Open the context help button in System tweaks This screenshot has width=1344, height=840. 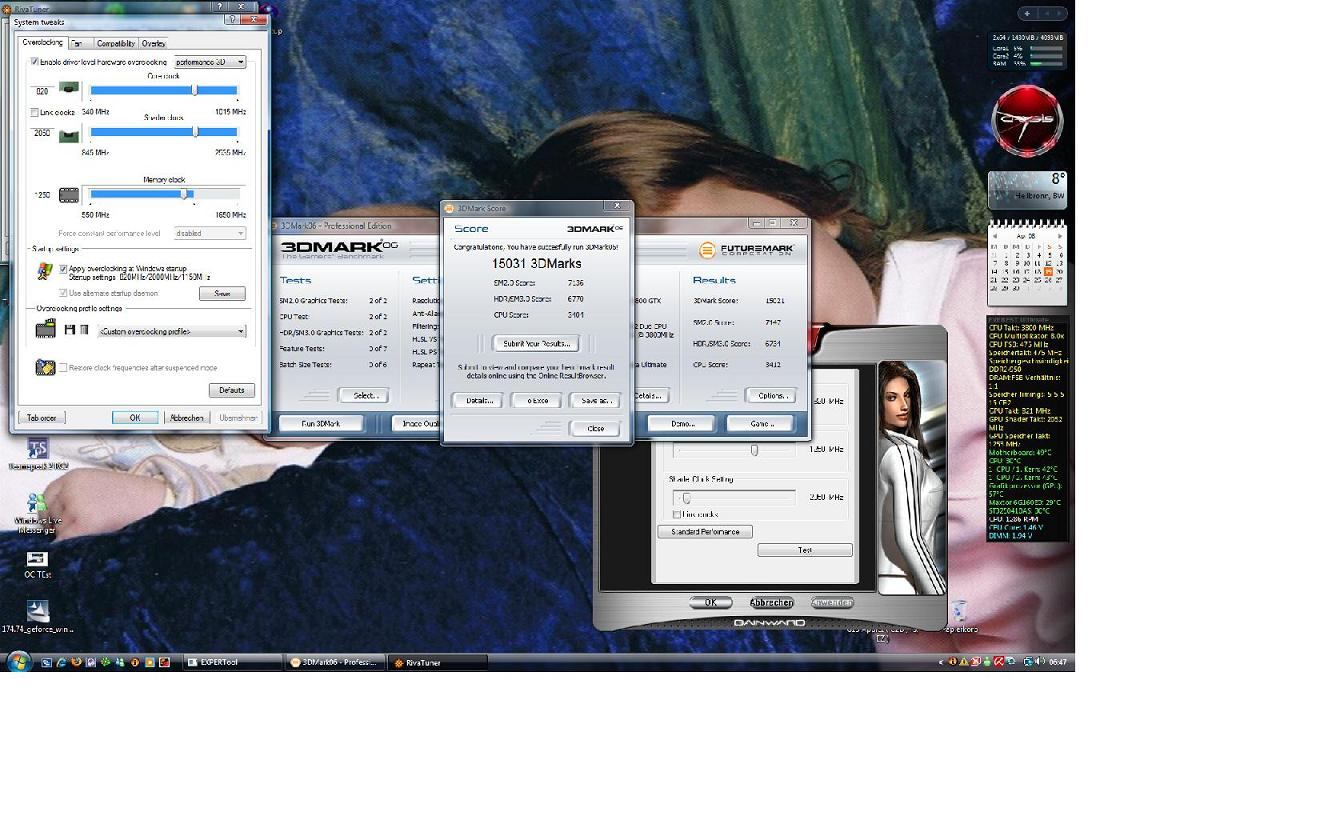[233, 19]
